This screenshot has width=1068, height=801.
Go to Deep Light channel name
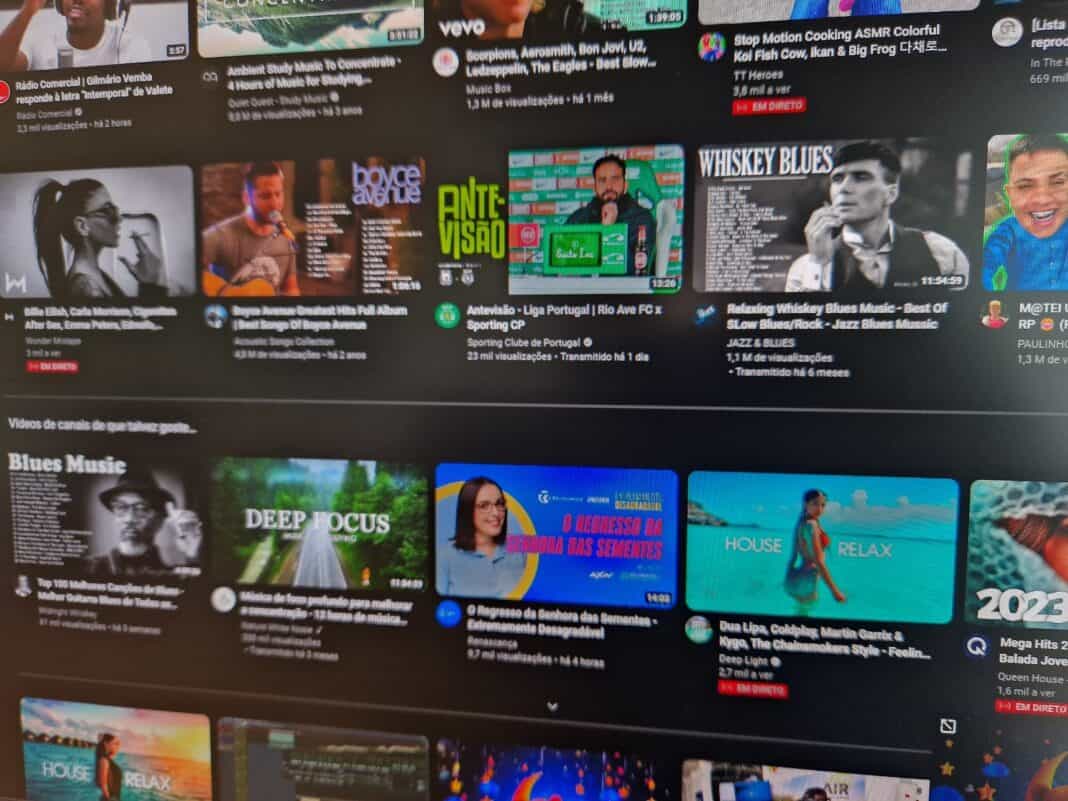pyautogui.click(x=743, y=660)
